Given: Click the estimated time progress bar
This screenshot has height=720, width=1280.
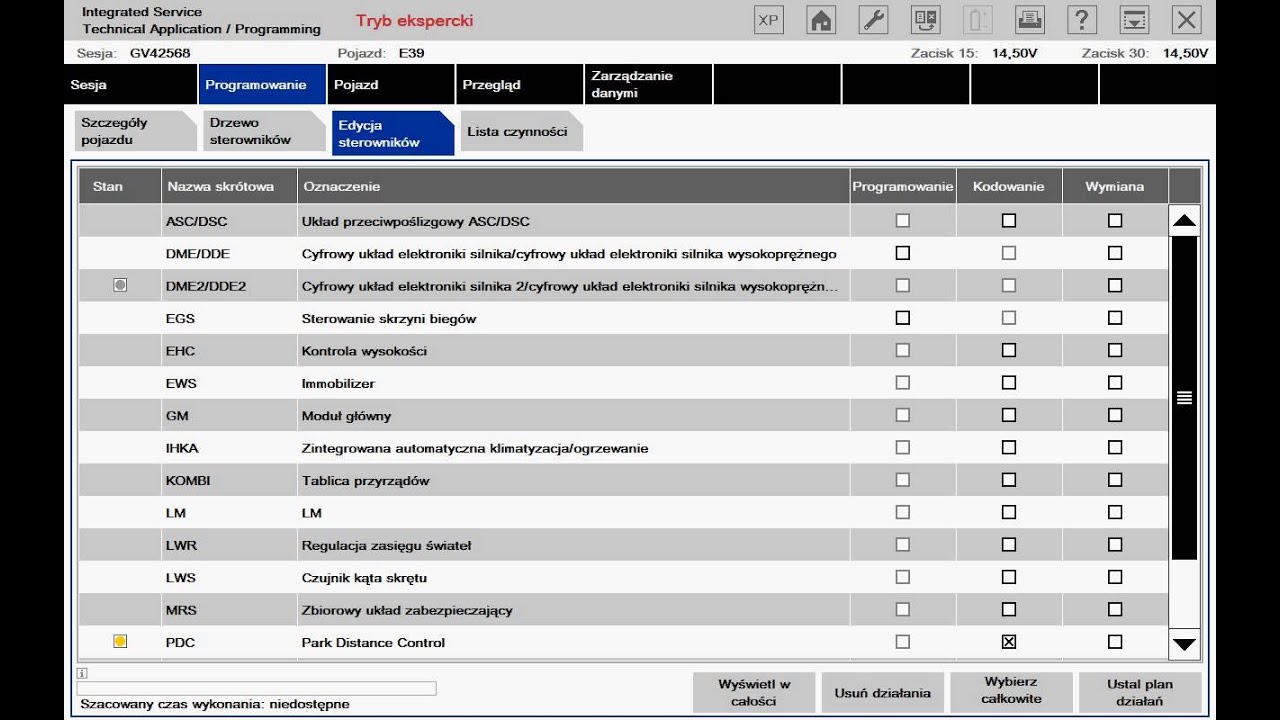Looking at the screenshot, I should pos(258,688).
